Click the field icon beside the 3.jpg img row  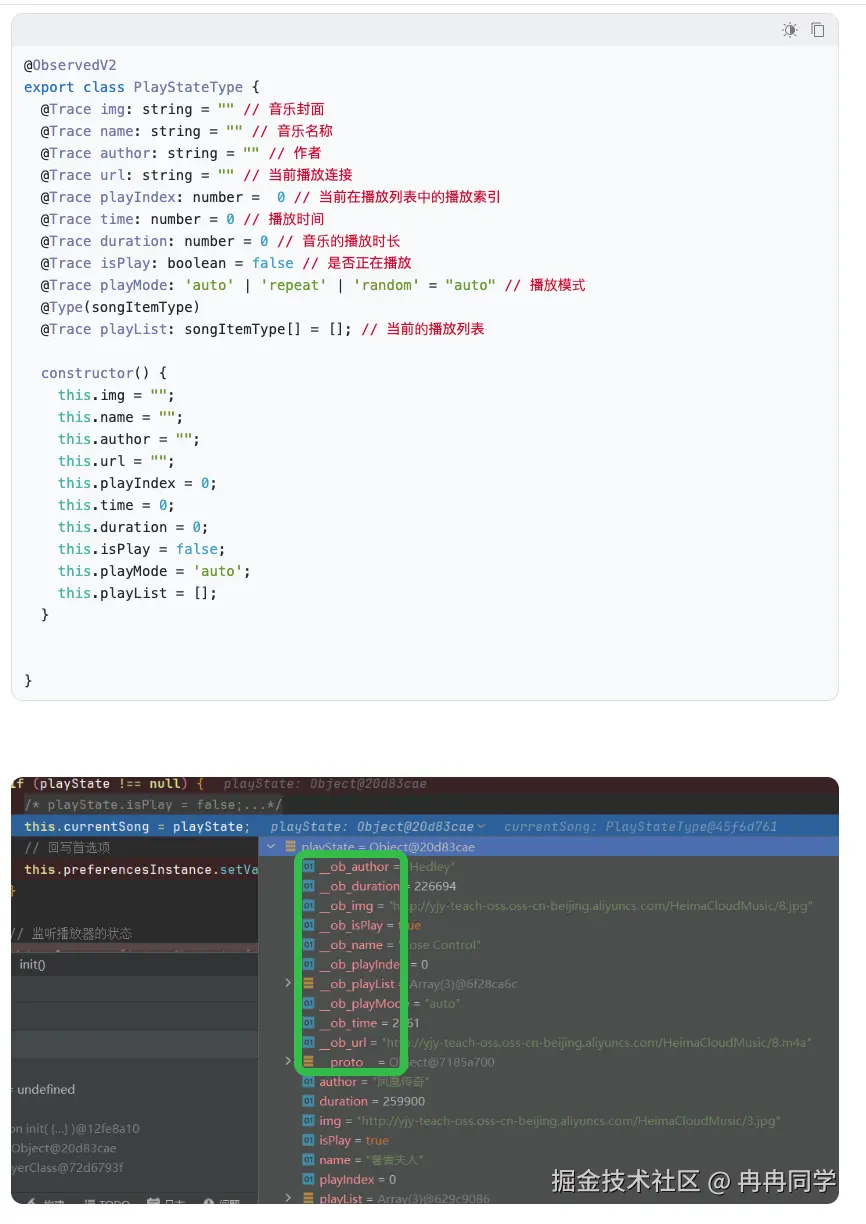tap(308, 1121)
